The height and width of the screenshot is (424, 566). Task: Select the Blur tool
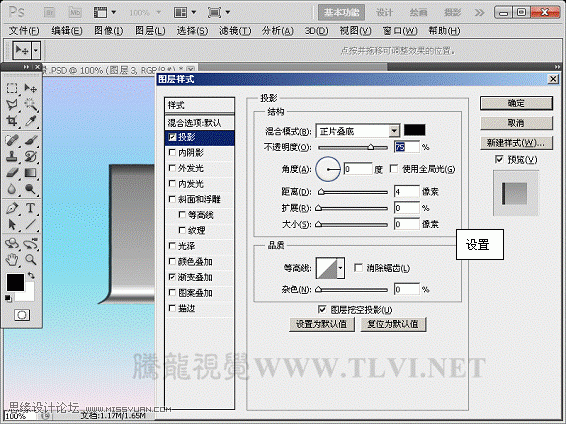click(12, 189)
